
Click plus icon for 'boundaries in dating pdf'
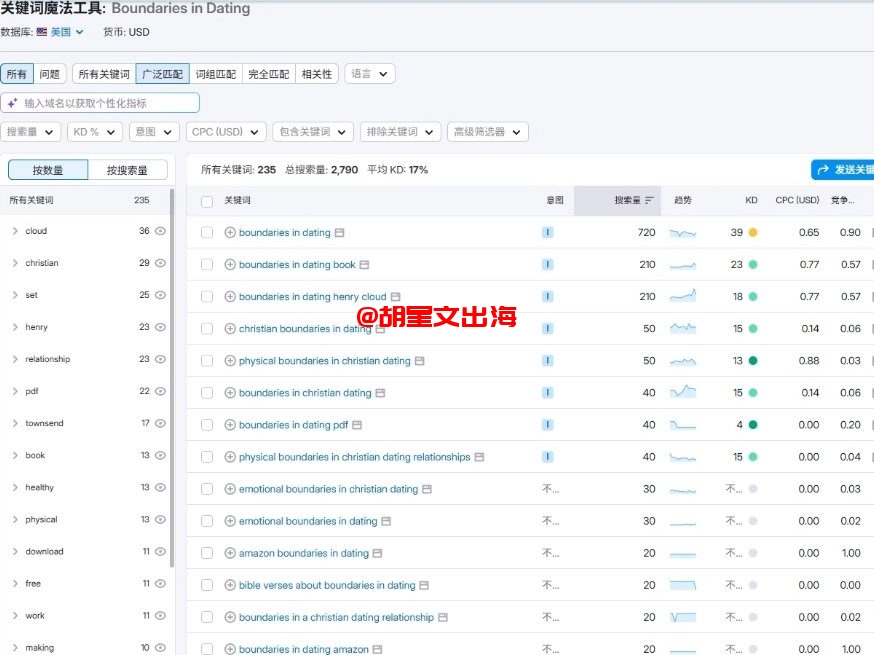pyautogui.click(x=230, y=425)
